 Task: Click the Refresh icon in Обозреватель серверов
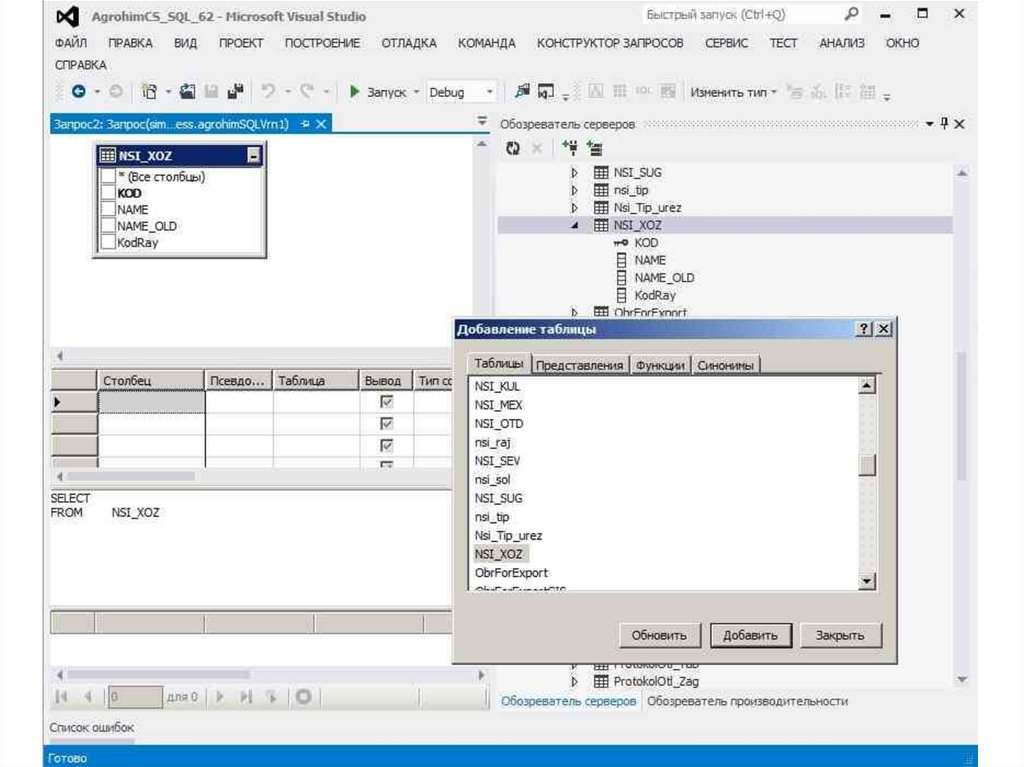pyautogui.click(x=513, y=148)
